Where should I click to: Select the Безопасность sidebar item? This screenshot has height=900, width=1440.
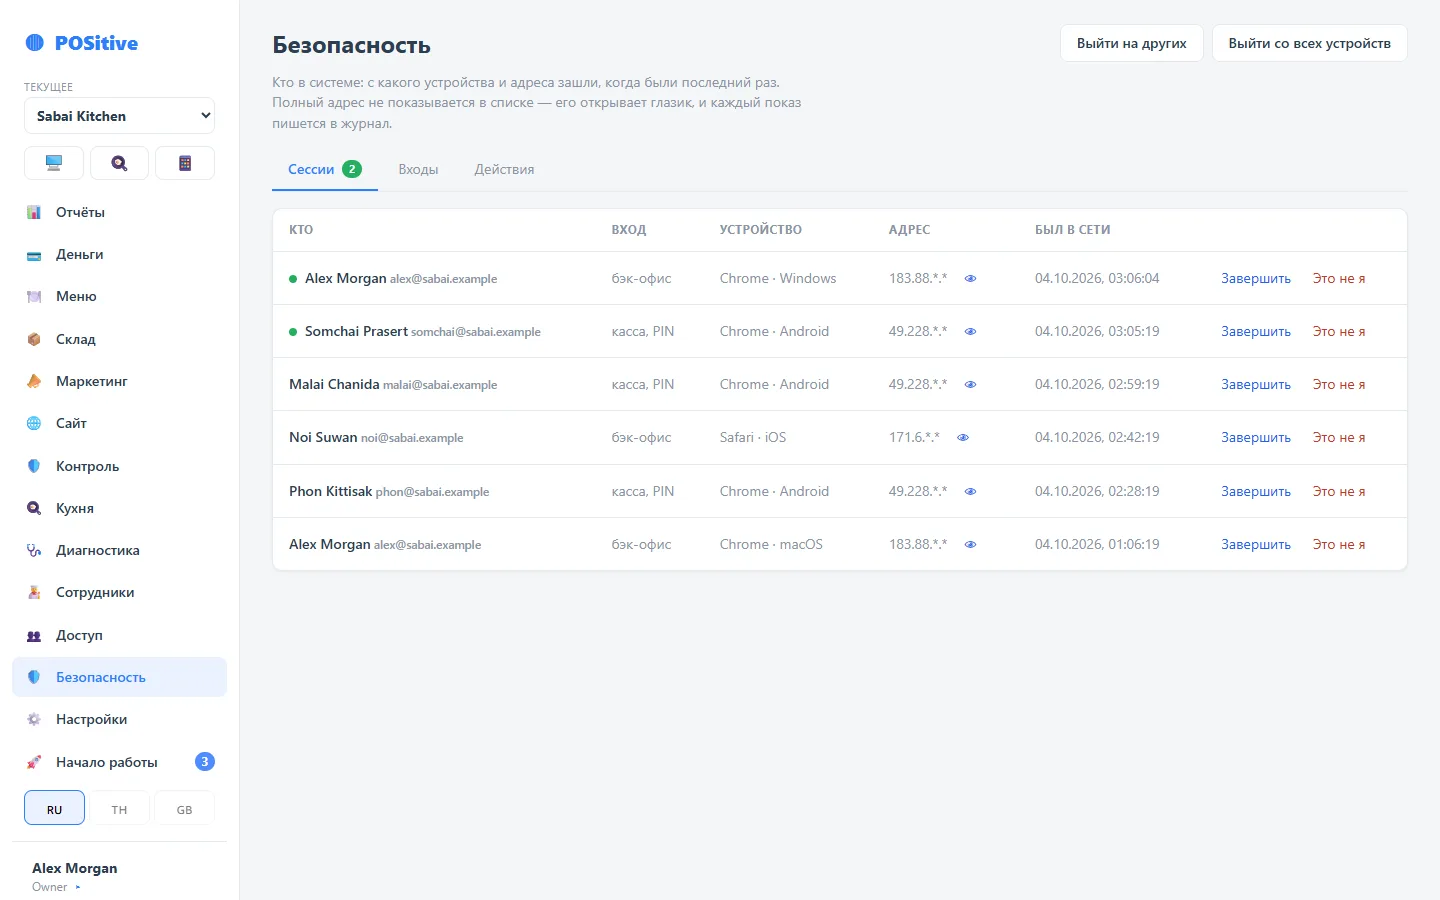pos(119,677)
